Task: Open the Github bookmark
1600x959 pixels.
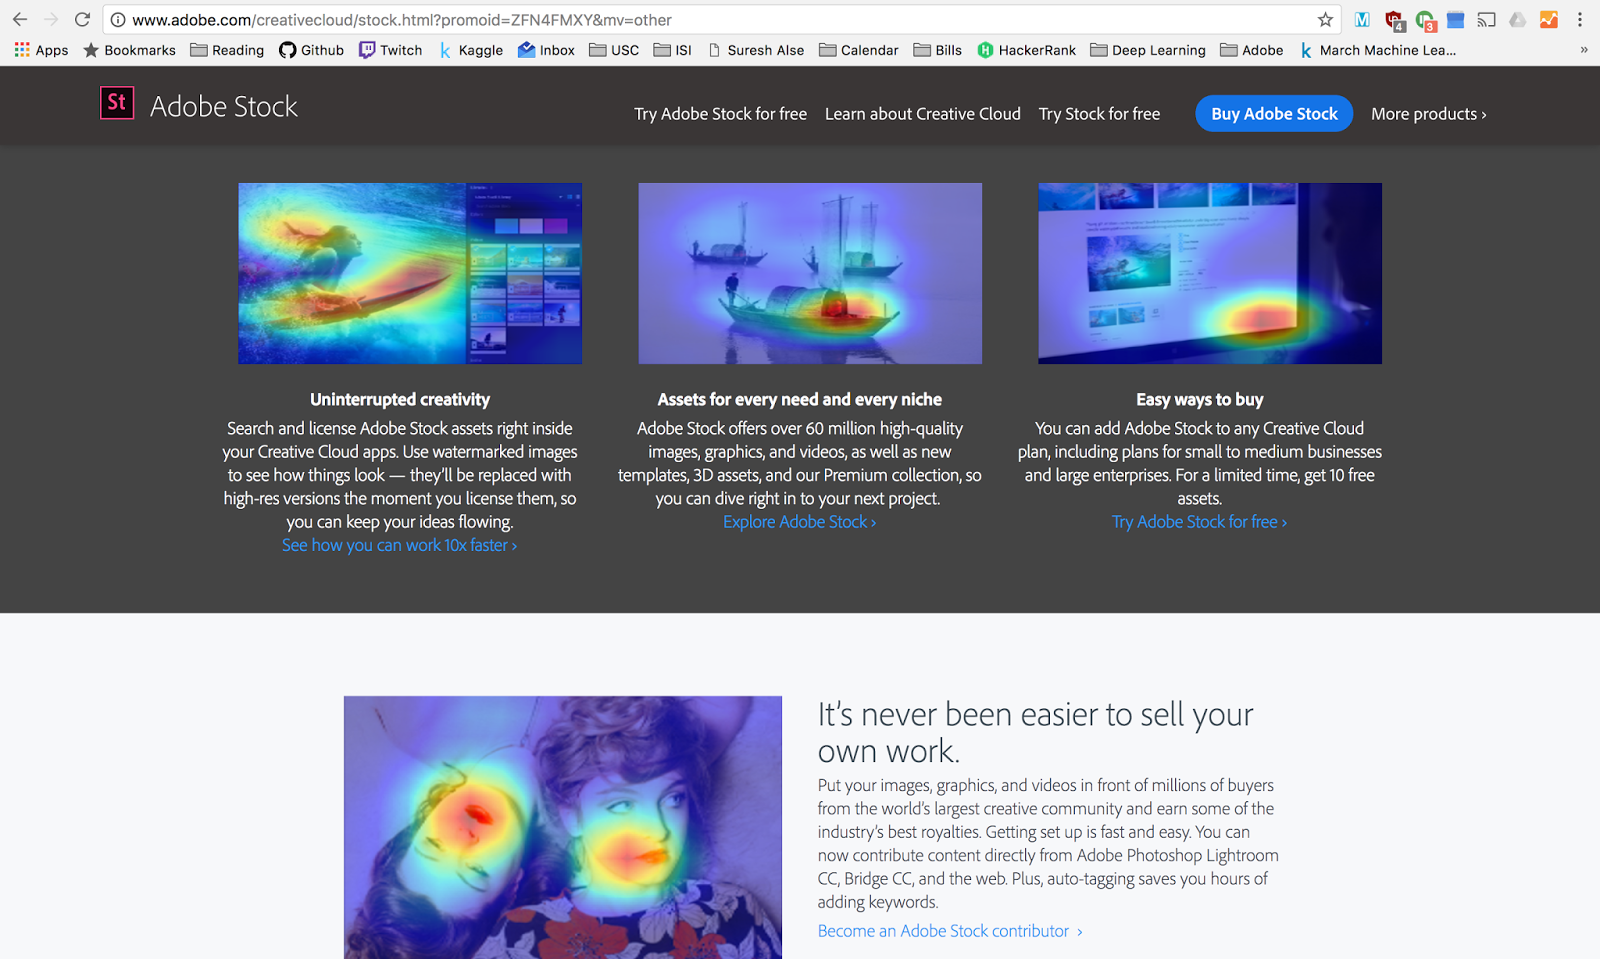Action: point(311,50)
